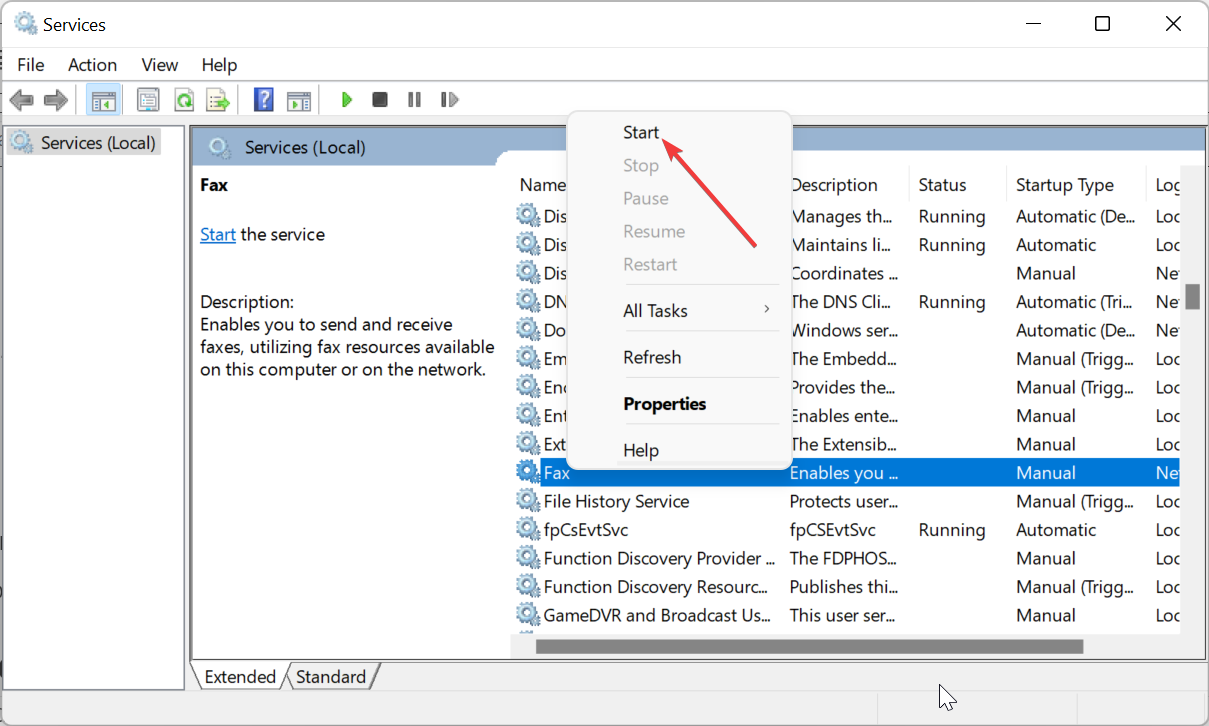This screenshot has width=1209, height=726.
Task: Click gear icon beside Function Discovery Resource
Action: [527, 587]
